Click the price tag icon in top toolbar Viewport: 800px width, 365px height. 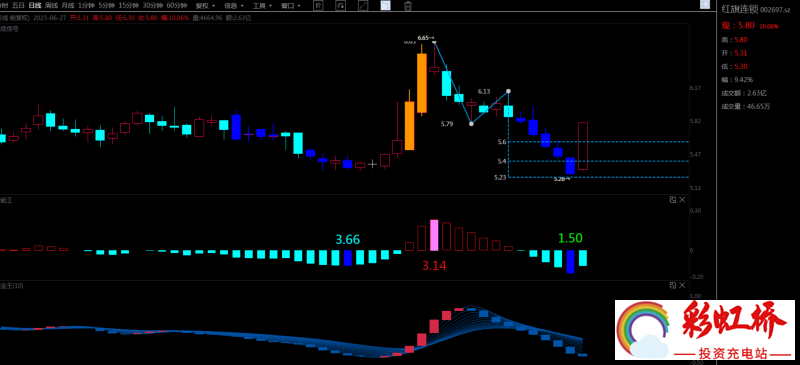pos(318,6)
